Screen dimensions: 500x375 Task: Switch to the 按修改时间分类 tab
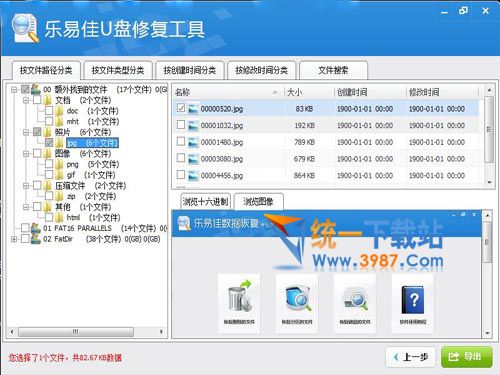(x=262, y=70)
